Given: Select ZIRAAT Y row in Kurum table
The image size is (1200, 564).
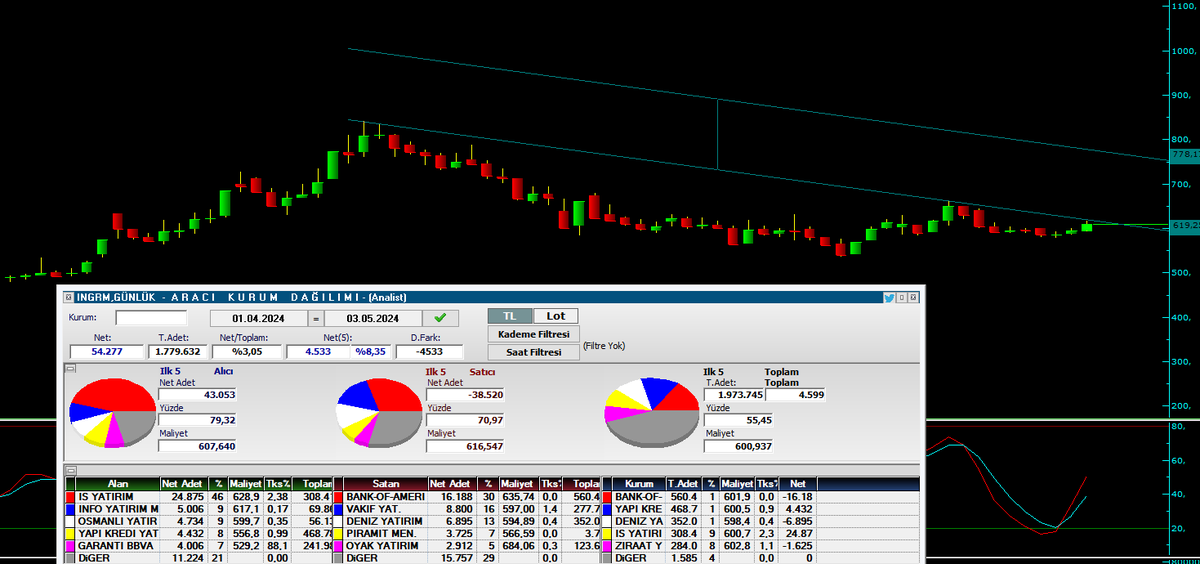Looking at the screenshot, I should pyautogui.click(x=639, y=546).
